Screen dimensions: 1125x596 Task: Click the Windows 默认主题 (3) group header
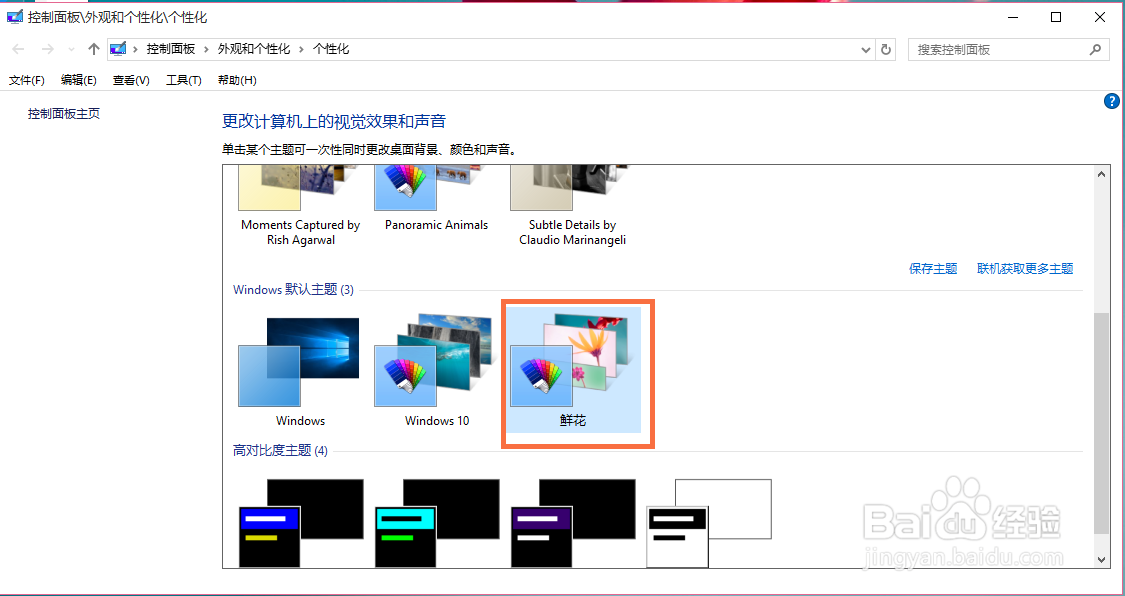293,290
